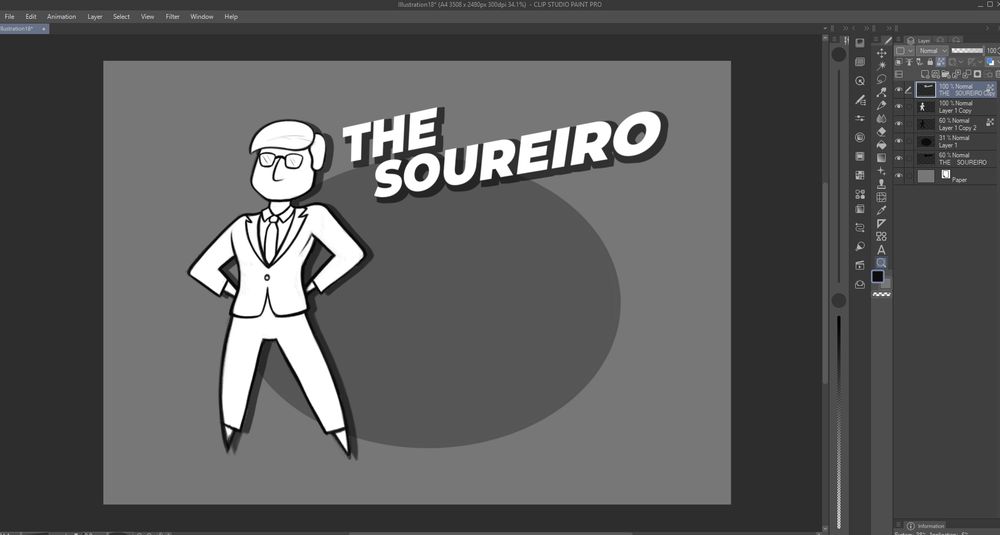This screenshot has width=1000, height=535.
Task: Open the Information panel tab
Action: tap(925, 526)
